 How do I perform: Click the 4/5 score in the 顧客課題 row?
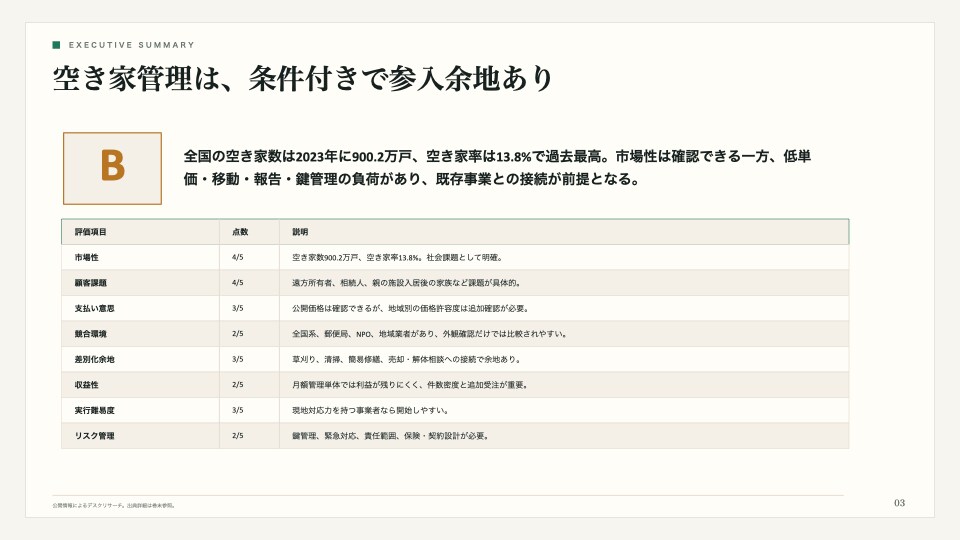(x=238, y=283)
